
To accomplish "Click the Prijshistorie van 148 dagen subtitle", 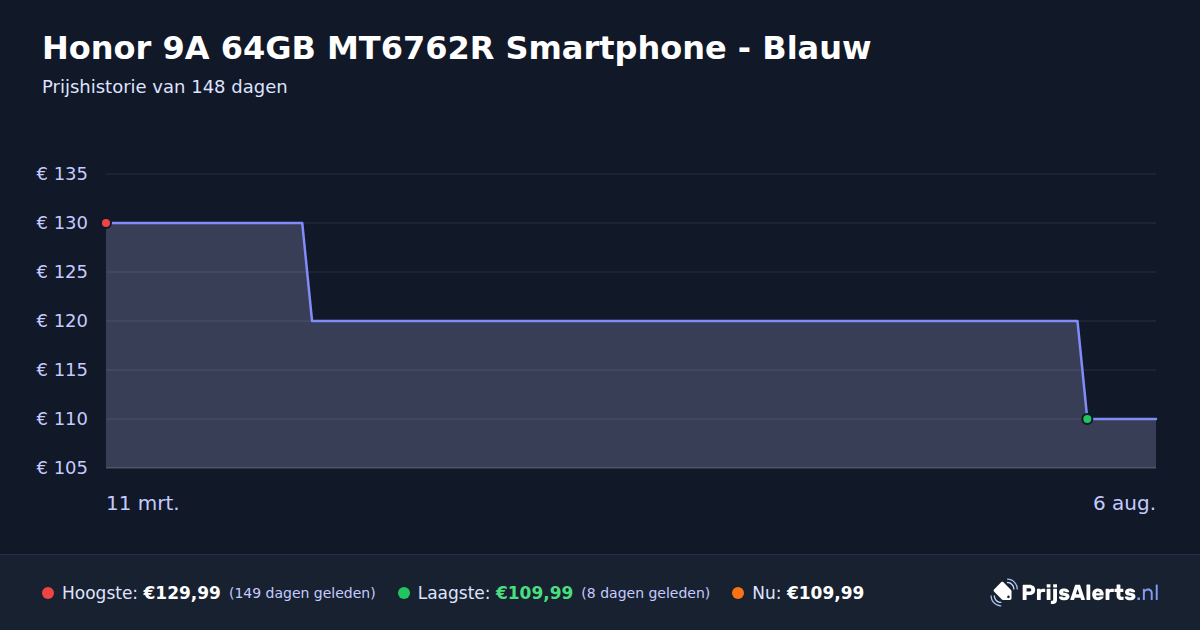I will point(165,87).
